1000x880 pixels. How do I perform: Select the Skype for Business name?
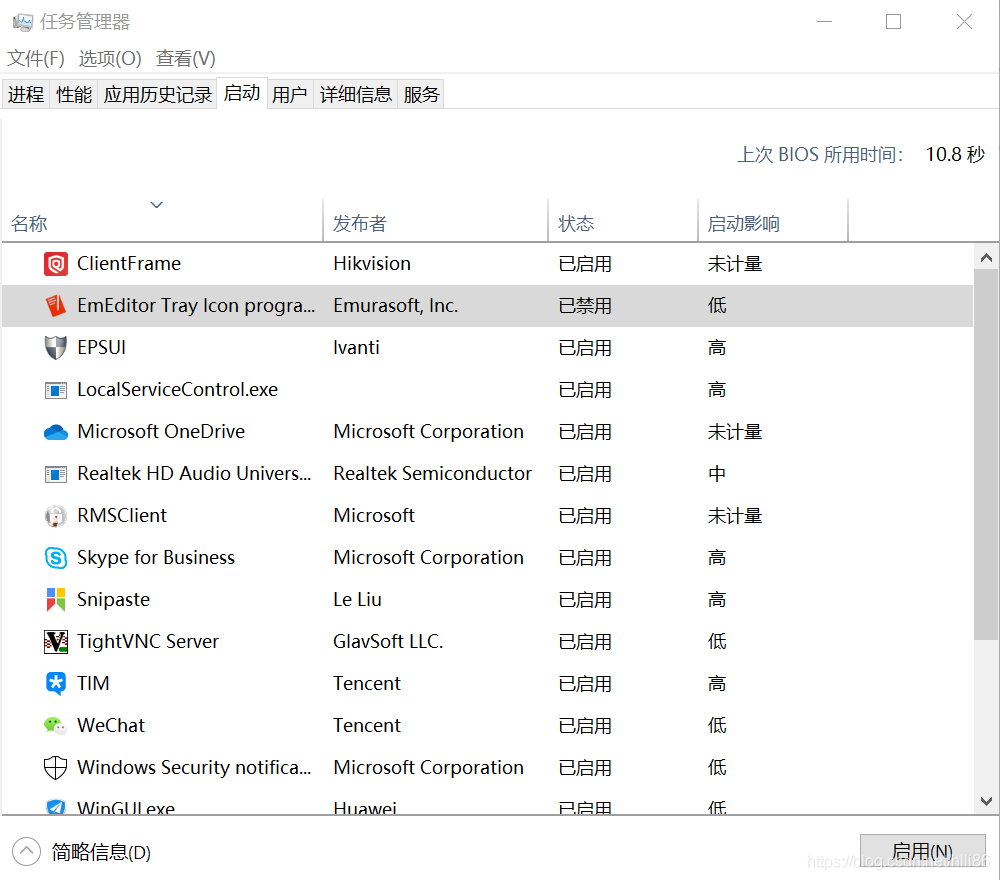click(156, 558)
